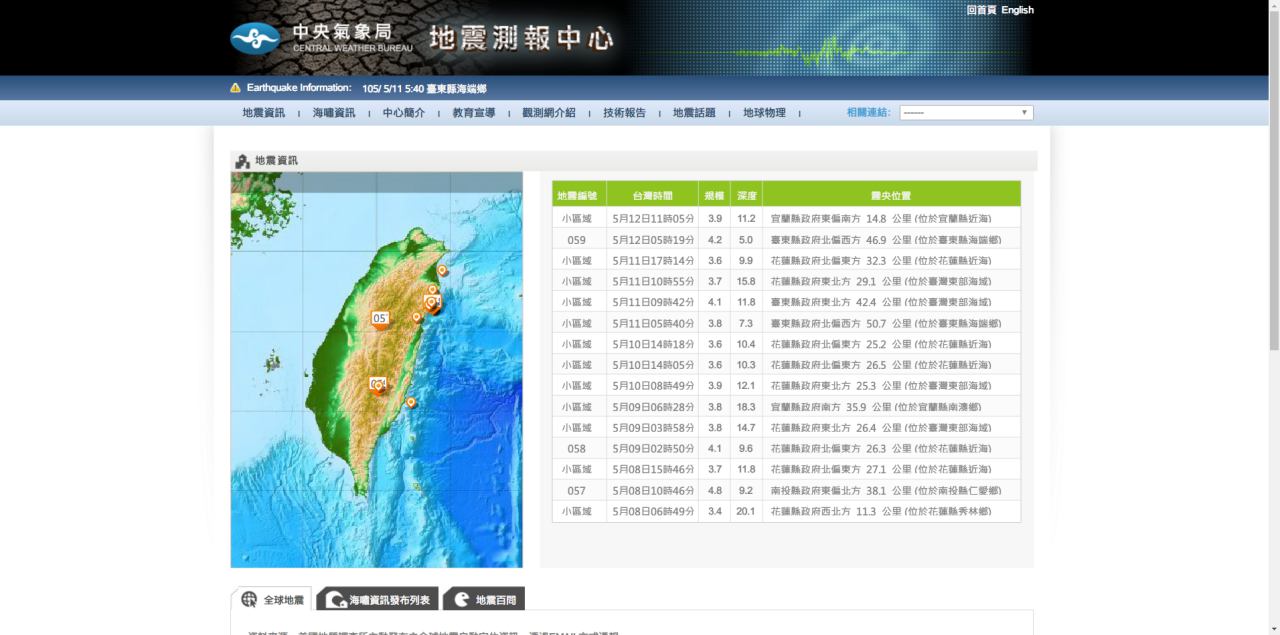Click the southeast coast epicenter pin on map
The height and width of the screenshot is (635, 1280).
pyautogui.click(x=410, y=402)
